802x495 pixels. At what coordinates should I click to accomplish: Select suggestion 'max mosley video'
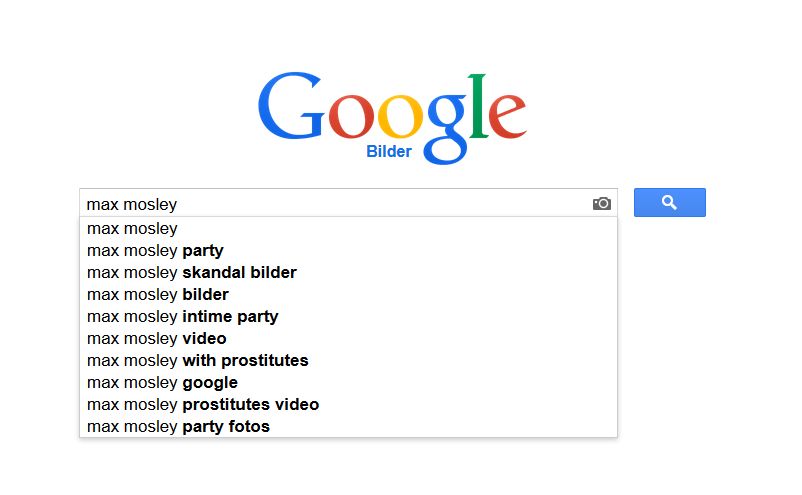pyautogui.click(x=348, y=339)
